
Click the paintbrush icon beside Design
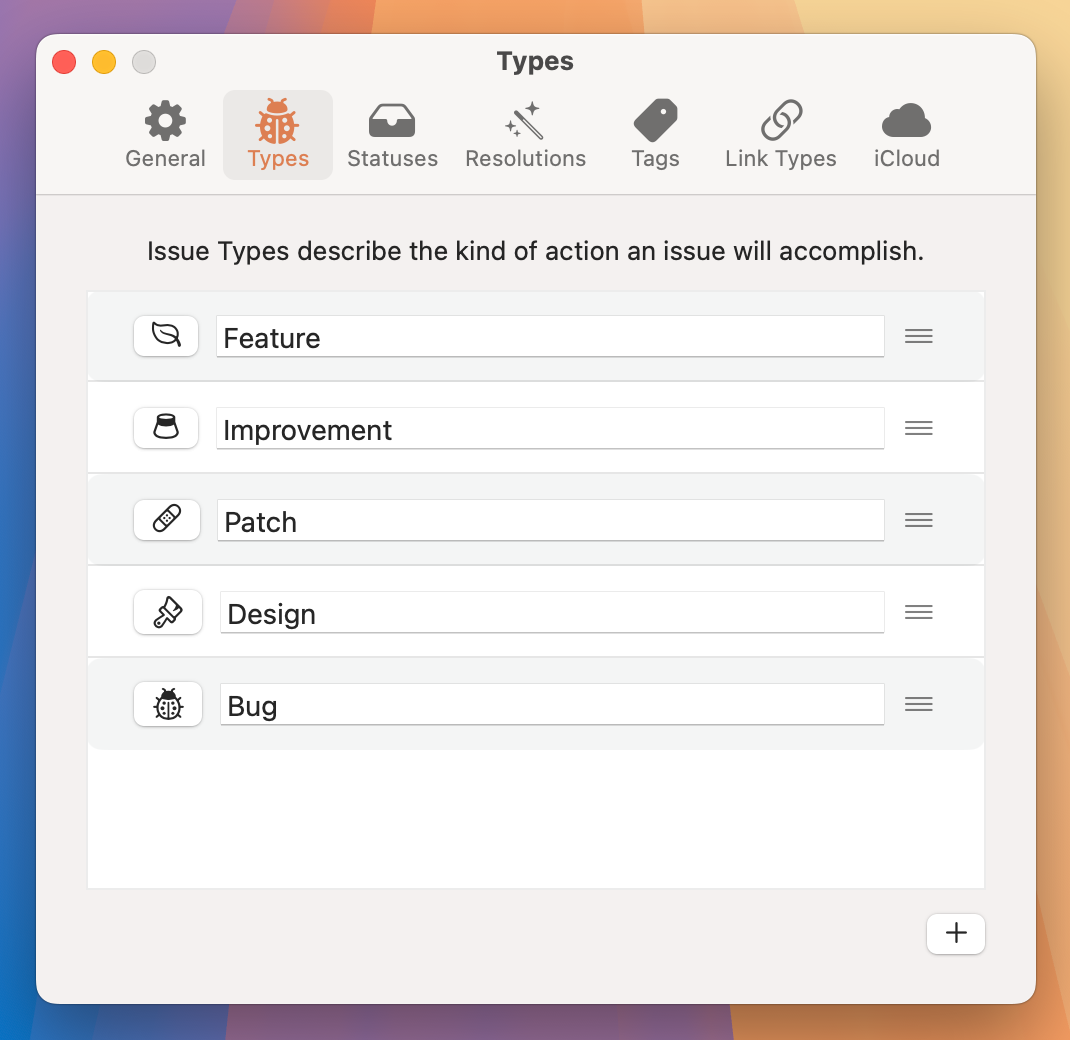click(x=167, y=612)
